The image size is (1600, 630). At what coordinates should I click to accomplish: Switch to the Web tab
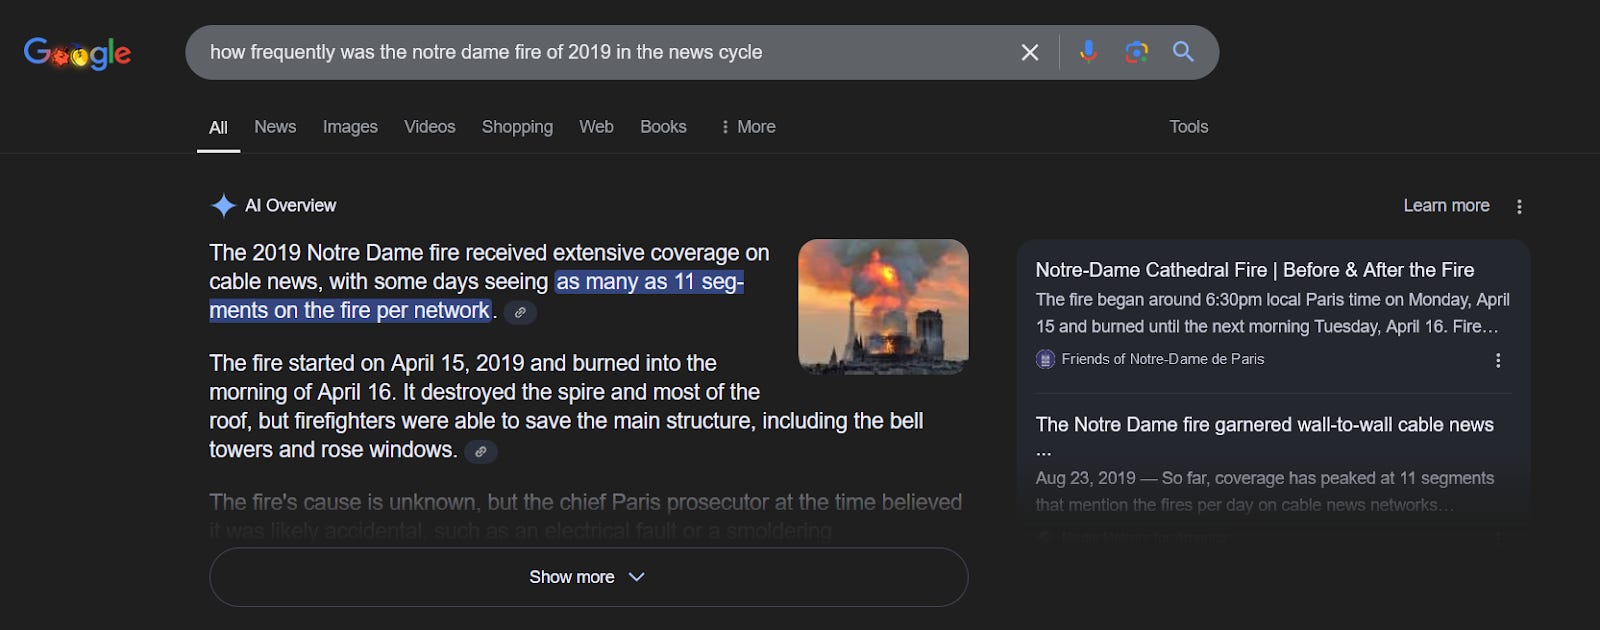(x=596, y=127)
